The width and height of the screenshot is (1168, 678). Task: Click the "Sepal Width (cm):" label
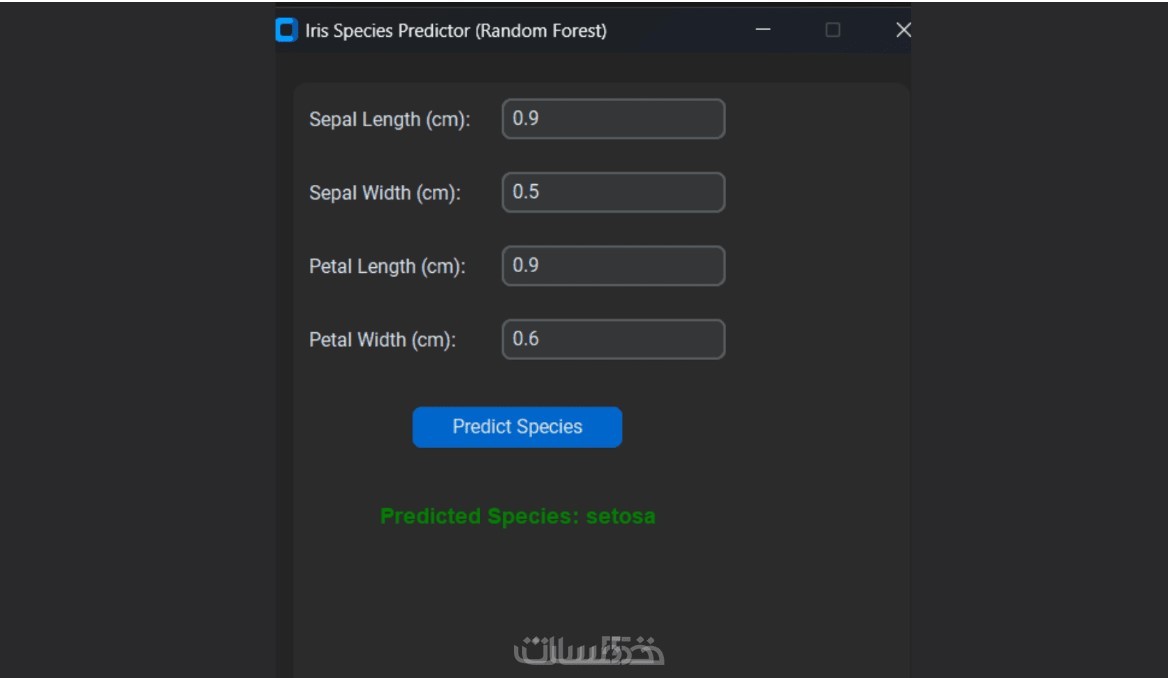(x=385, y=193)
